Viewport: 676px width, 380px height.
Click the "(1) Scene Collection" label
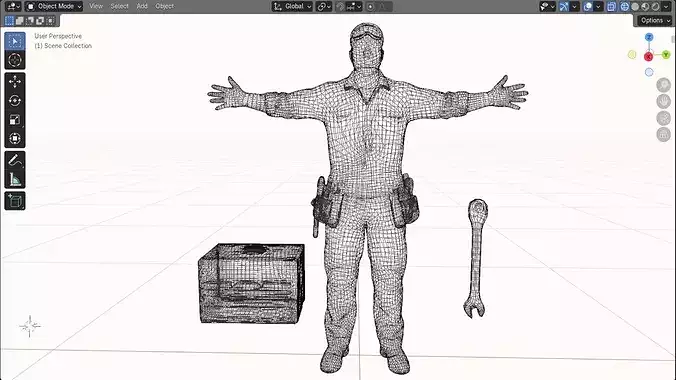pos(63,46)
